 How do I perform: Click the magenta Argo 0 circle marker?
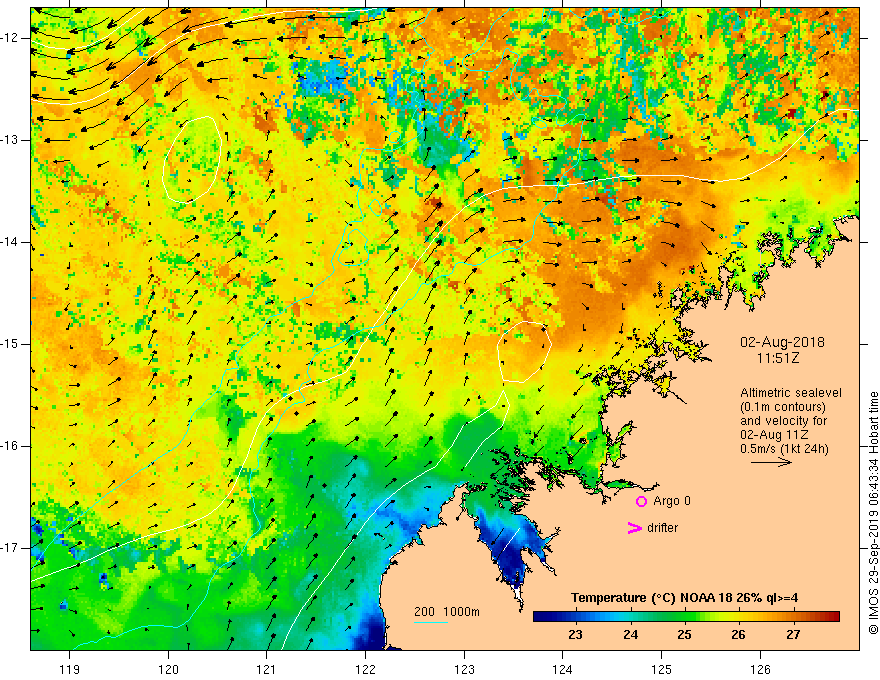pos(641,501)
